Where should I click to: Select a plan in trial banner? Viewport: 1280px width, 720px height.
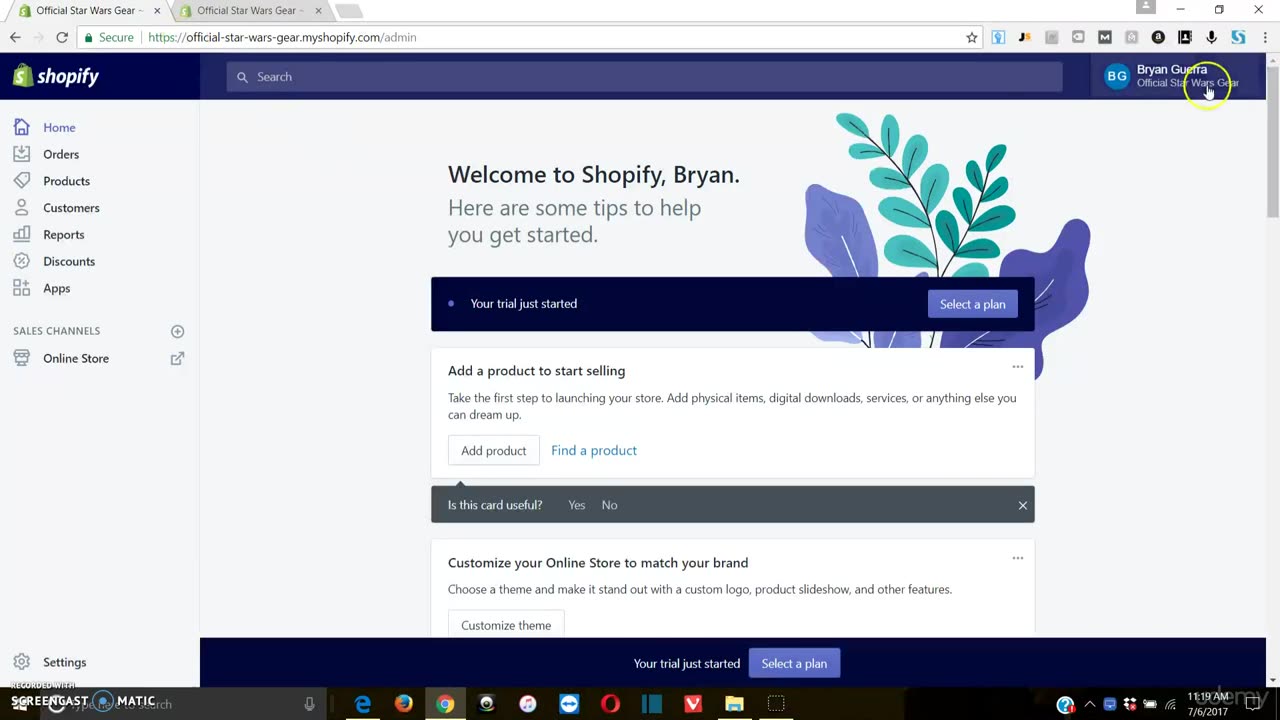click(x=973, y=304)
